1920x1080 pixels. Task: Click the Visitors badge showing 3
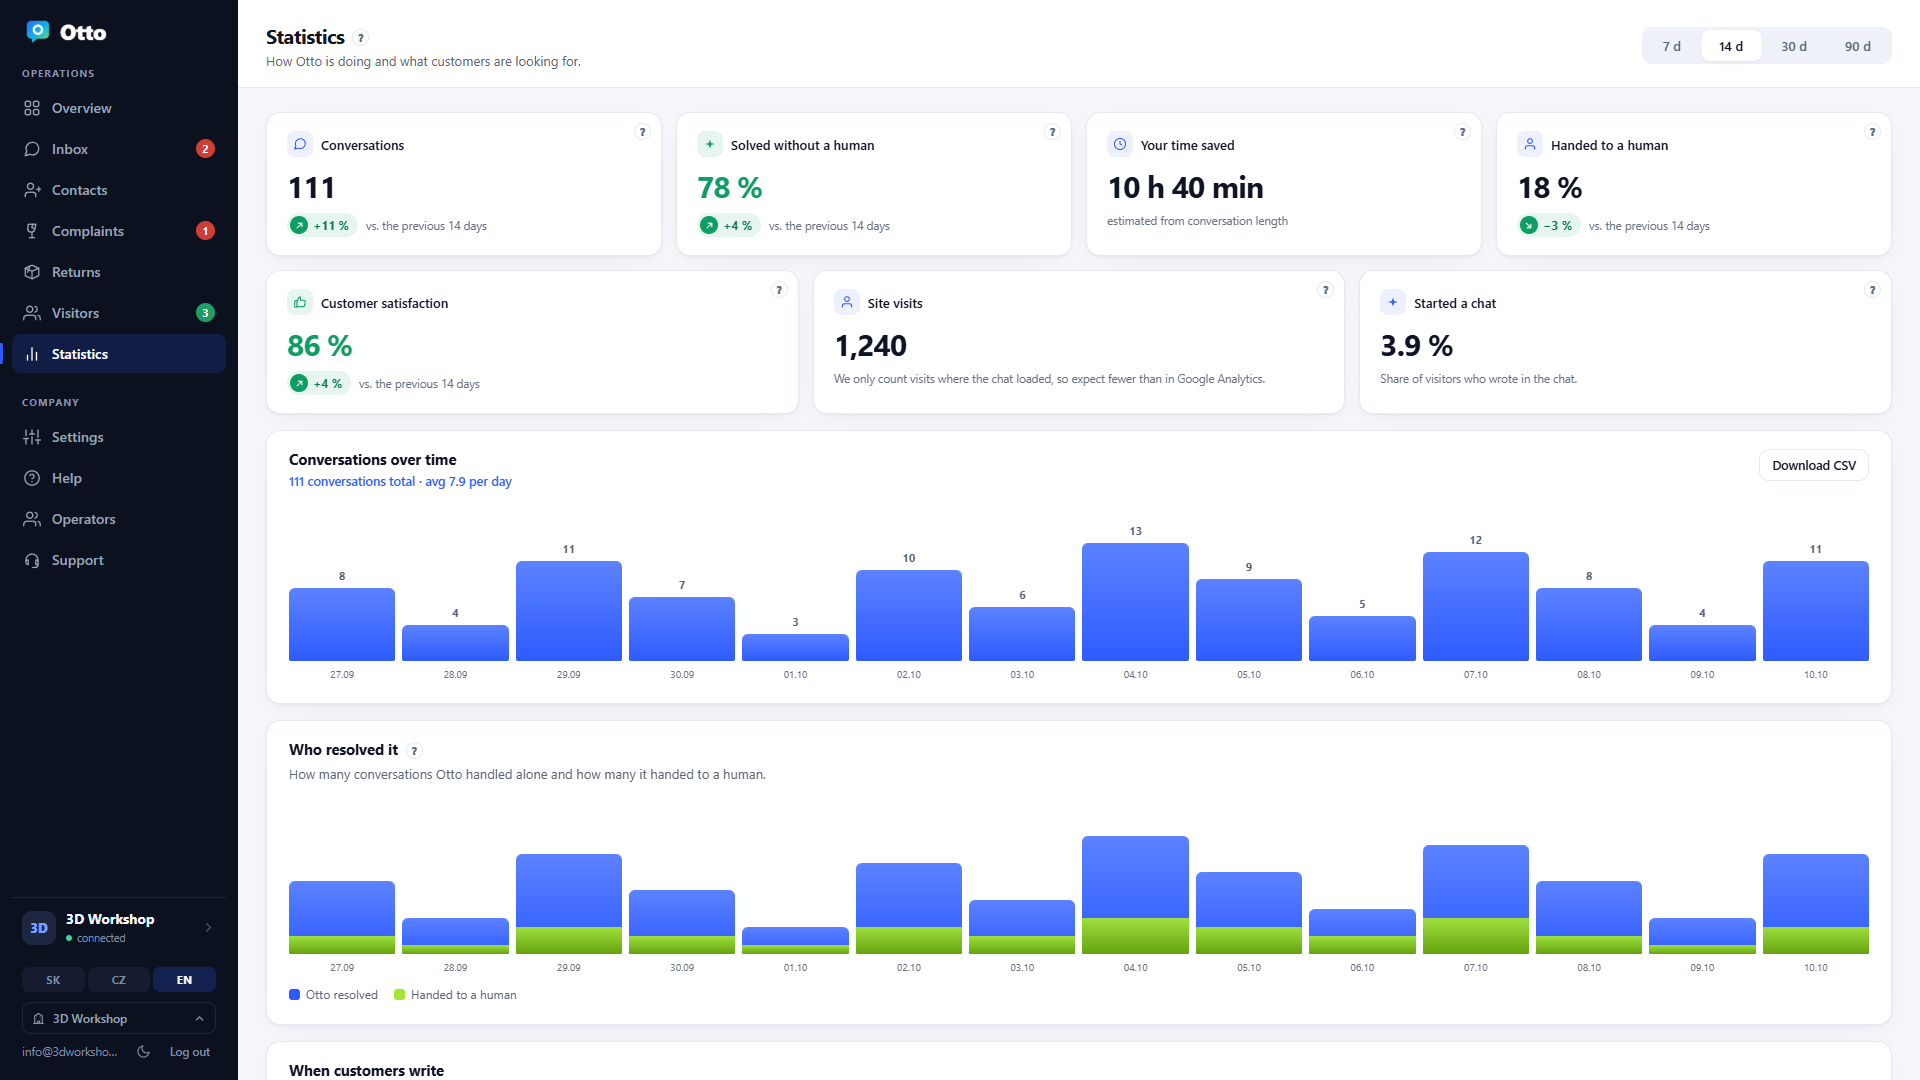pos(205,313)
